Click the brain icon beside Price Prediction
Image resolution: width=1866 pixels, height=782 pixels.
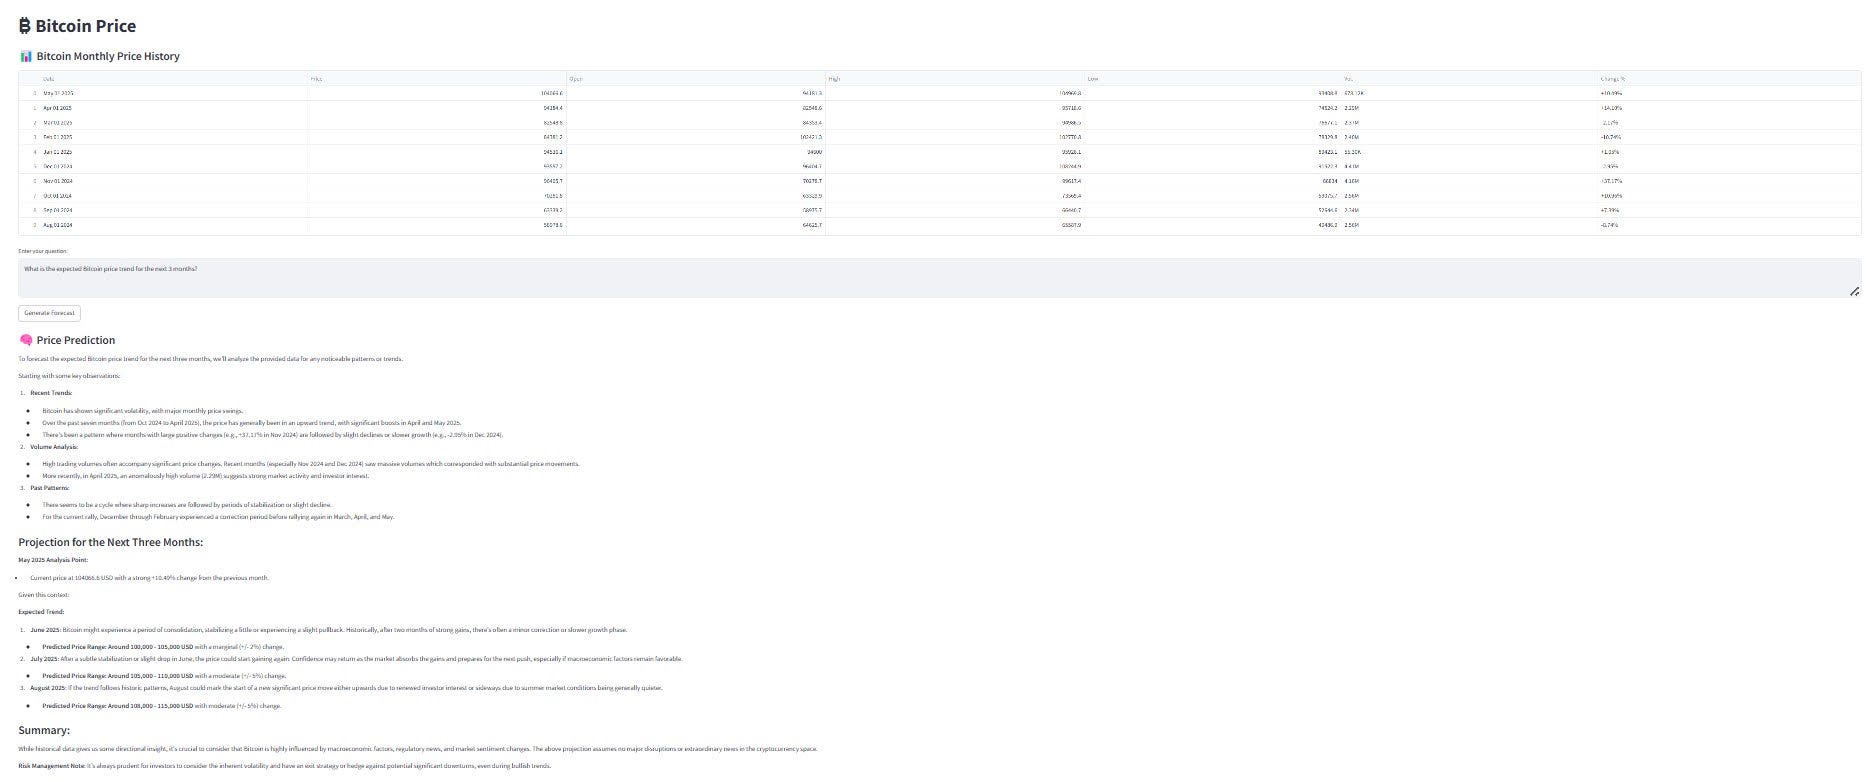pos(26,340)
